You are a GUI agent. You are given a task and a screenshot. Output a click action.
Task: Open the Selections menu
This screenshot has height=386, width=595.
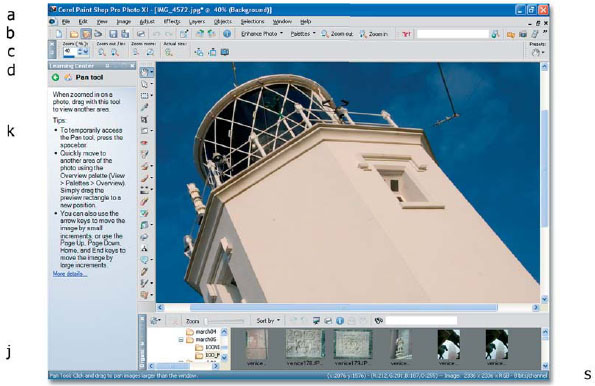point(252,22)
